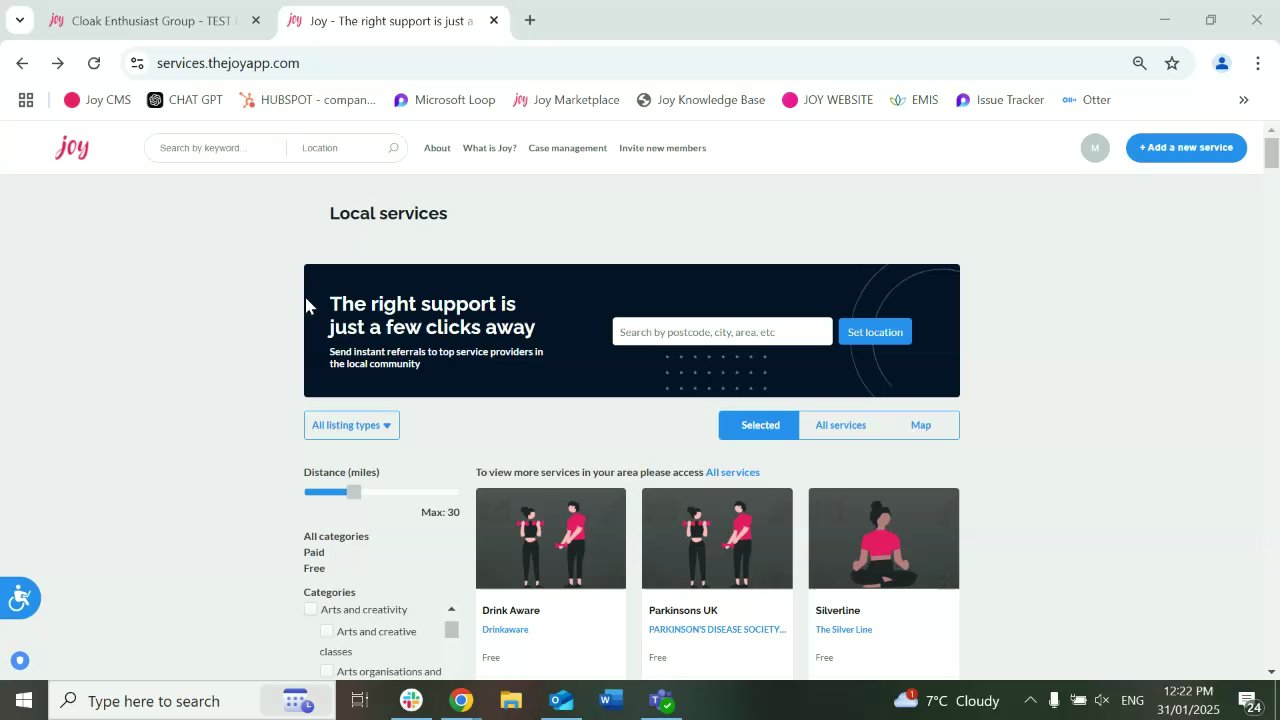Switch to the All services tab

point(840,425)
